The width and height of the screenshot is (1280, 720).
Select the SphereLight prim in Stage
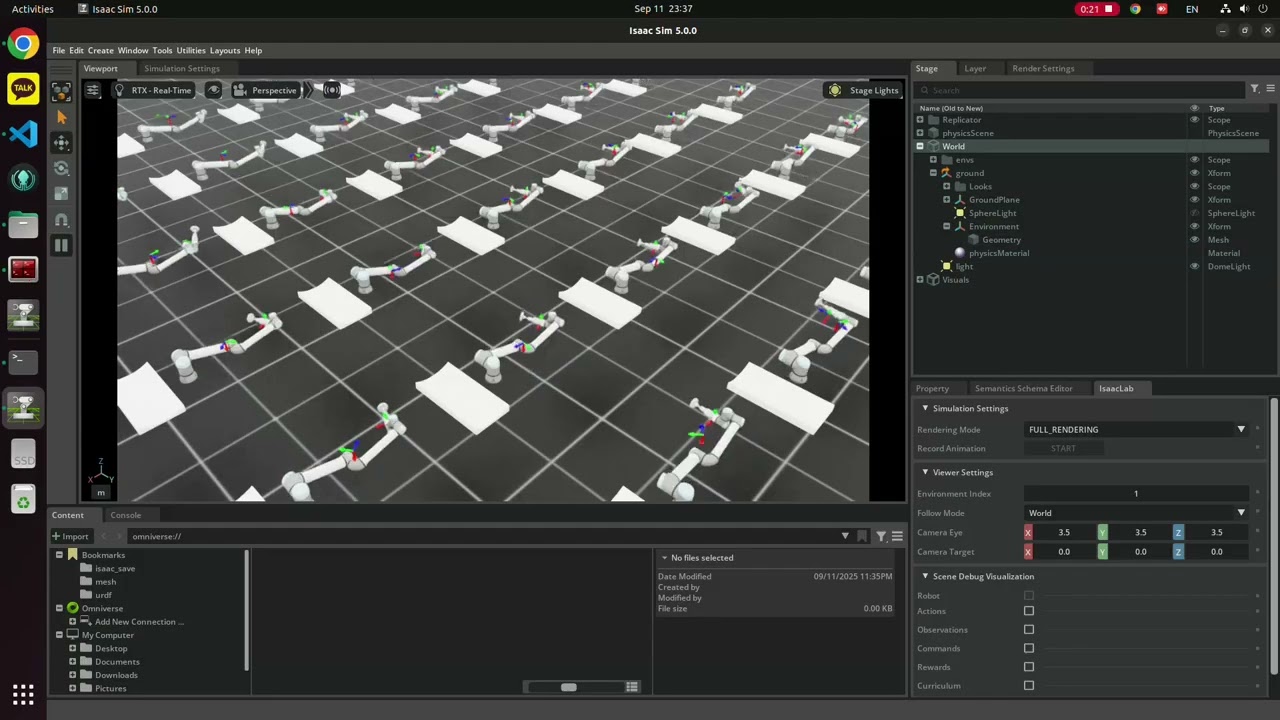tap(992, 213)
